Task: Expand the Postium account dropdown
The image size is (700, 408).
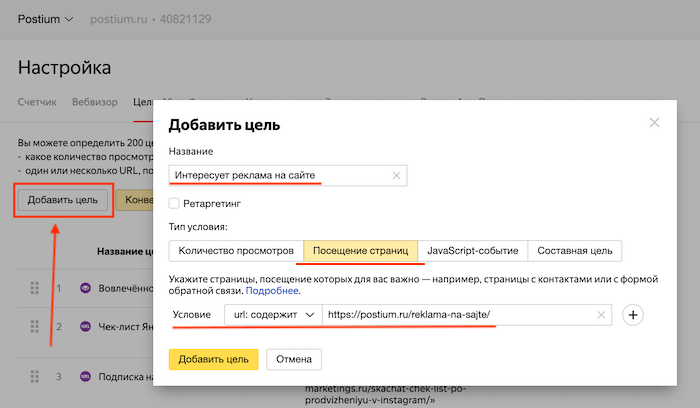Action: (46, 19)
